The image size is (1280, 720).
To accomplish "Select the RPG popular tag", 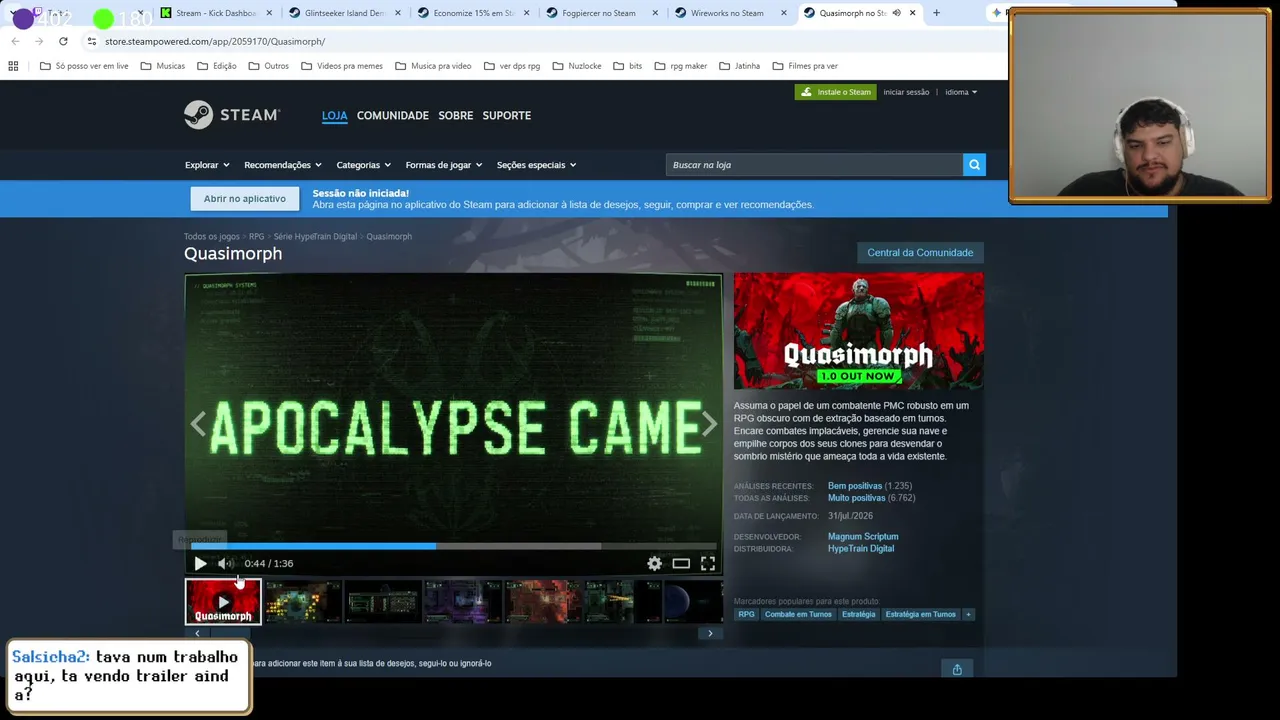I will click(x=746, y=614).
